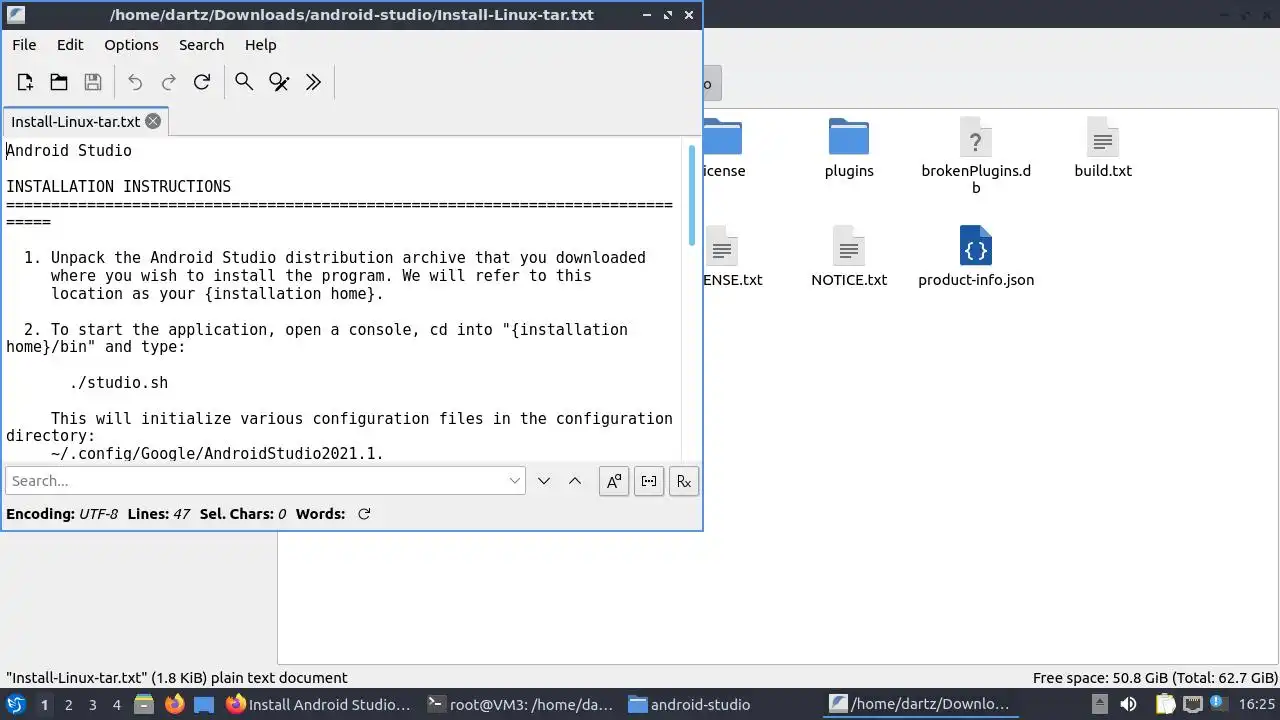Screen dimensions: 1280x720
Task: Select build.txt file in file manager
Action: click(1103, 148)
